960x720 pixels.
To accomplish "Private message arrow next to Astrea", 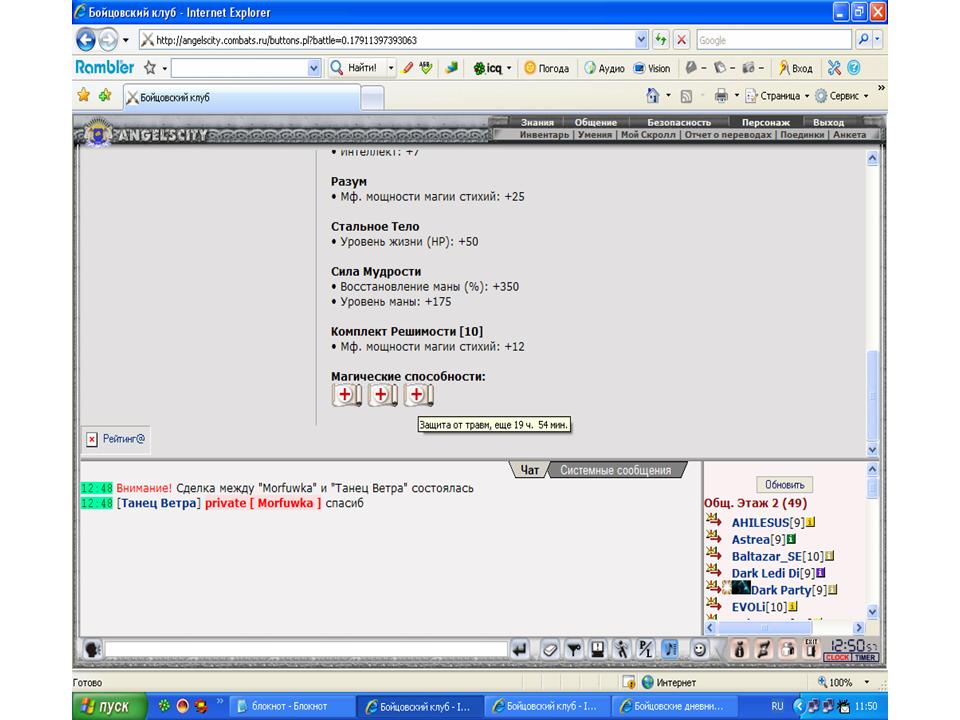I will point(713,537).
